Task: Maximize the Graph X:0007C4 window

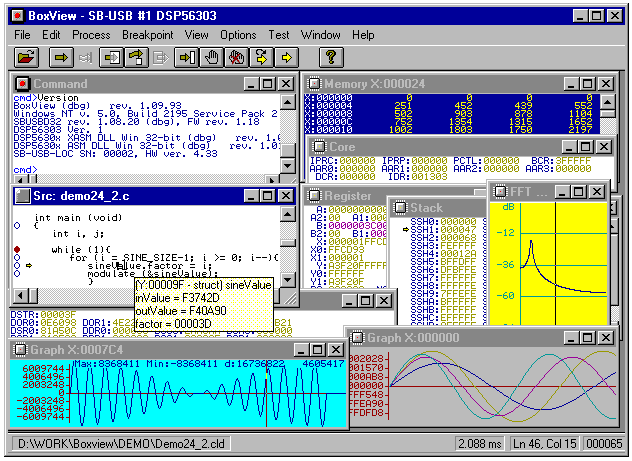Action: pyautogui.click(x=318, y=350)
